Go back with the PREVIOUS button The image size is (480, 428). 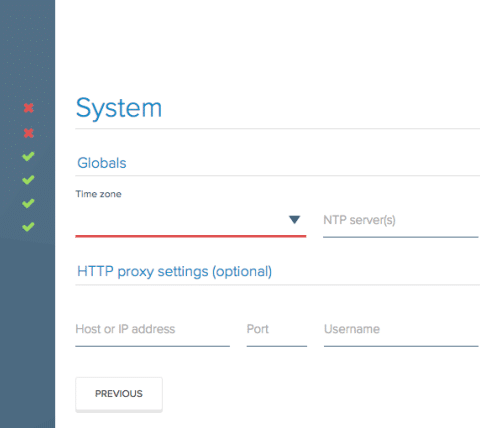(119, 394)
